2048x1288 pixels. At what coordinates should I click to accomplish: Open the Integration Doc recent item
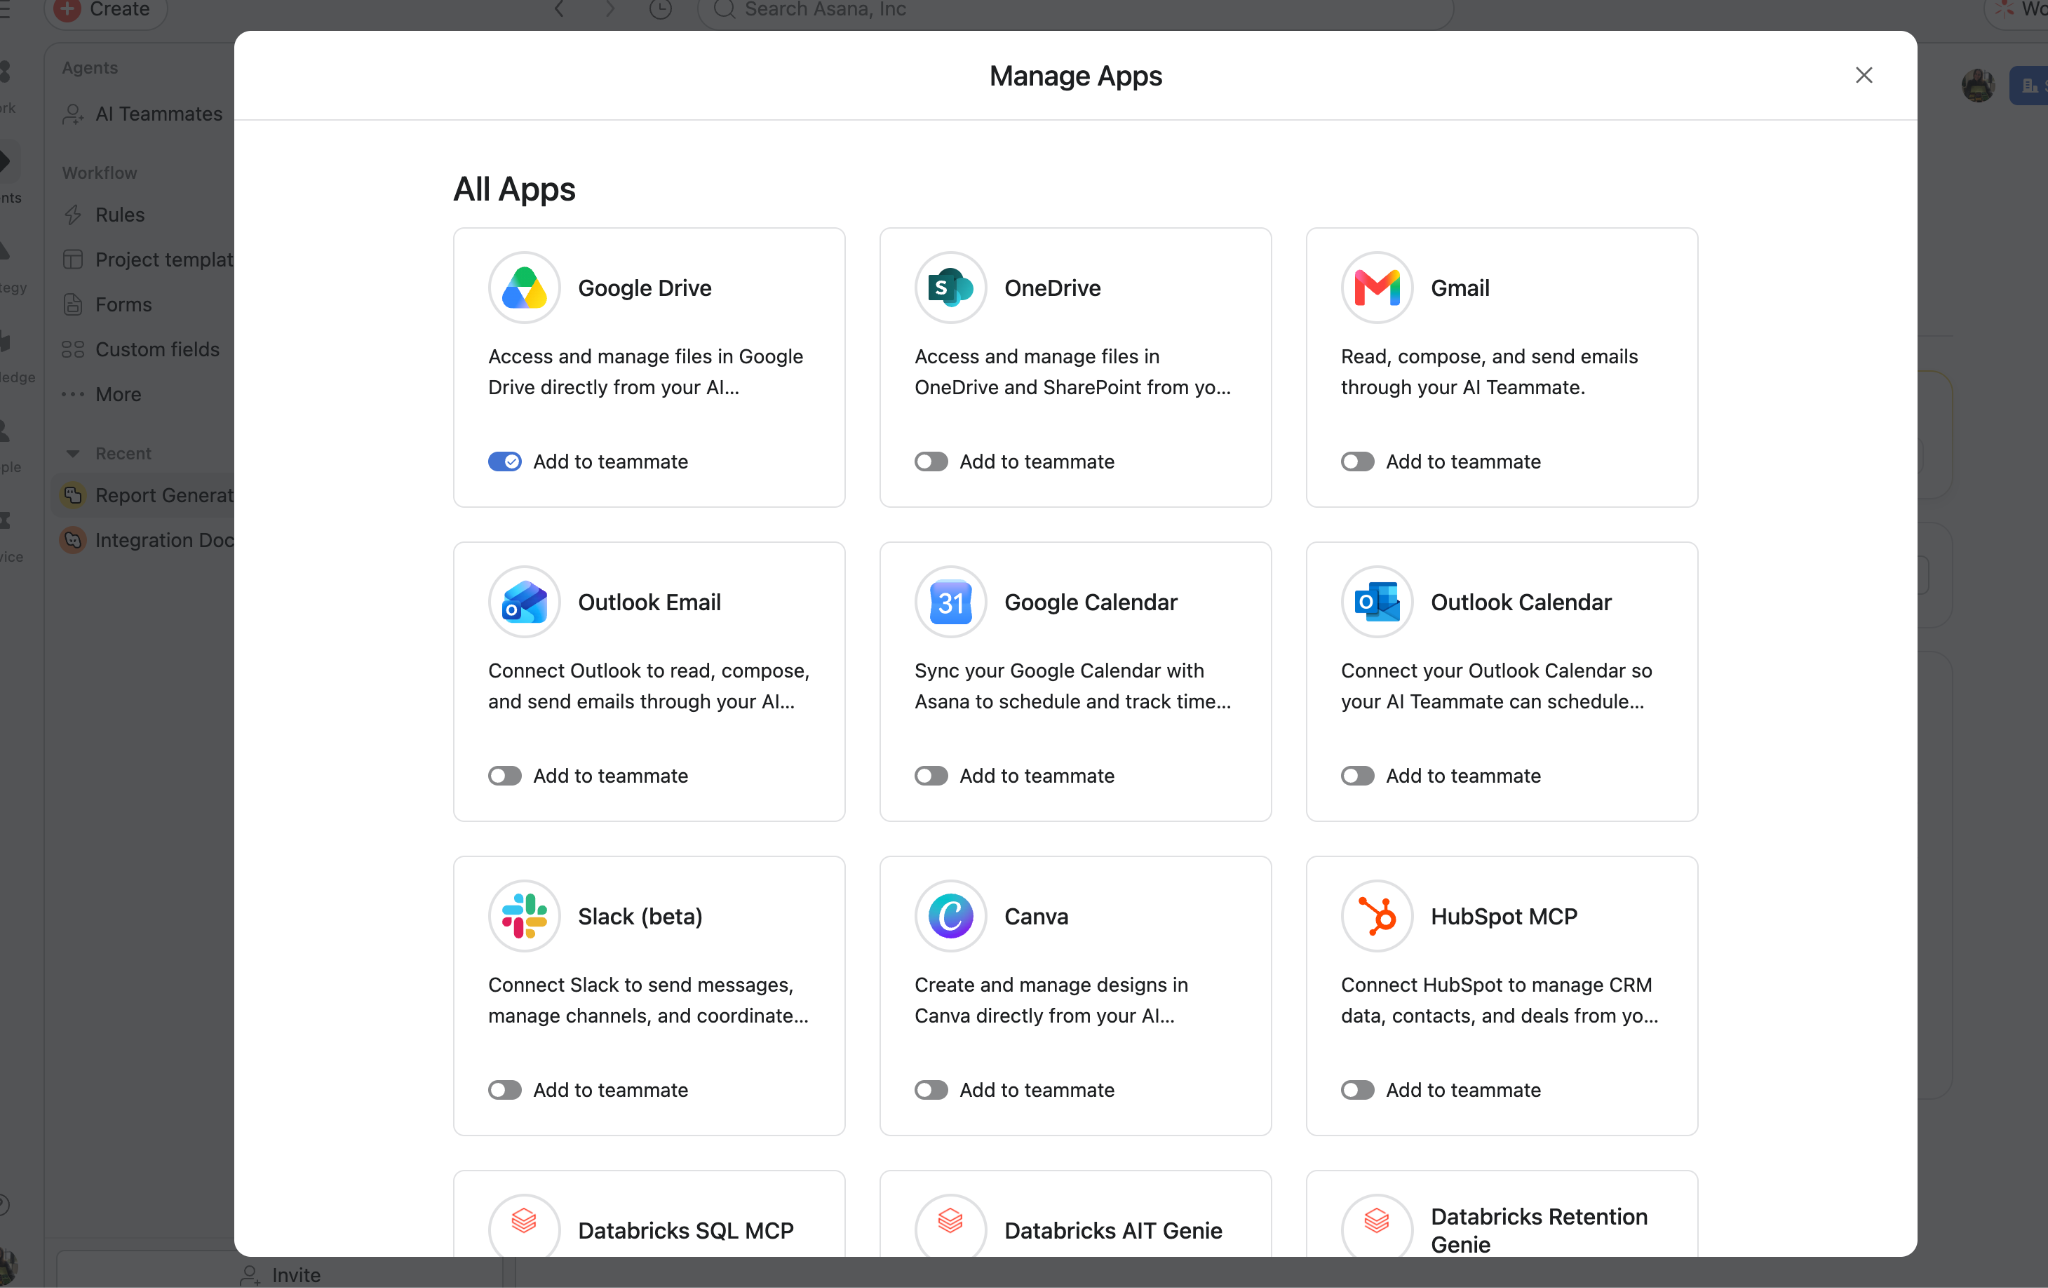[x=144, y=540]
